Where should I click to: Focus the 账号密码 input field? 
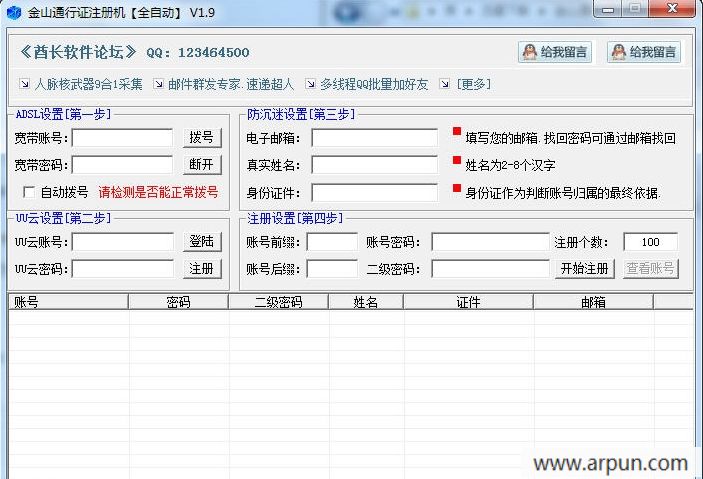(x=490, y=242)
